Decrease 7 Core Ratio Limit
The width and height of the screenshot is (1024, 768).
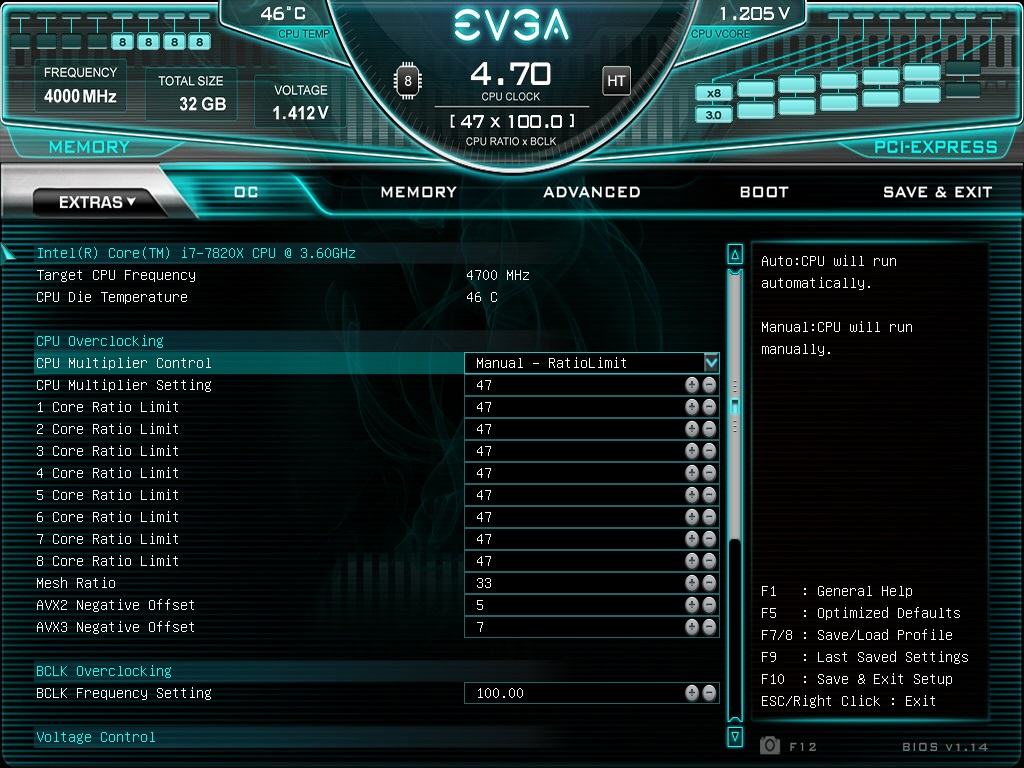(x=709, y=539)
